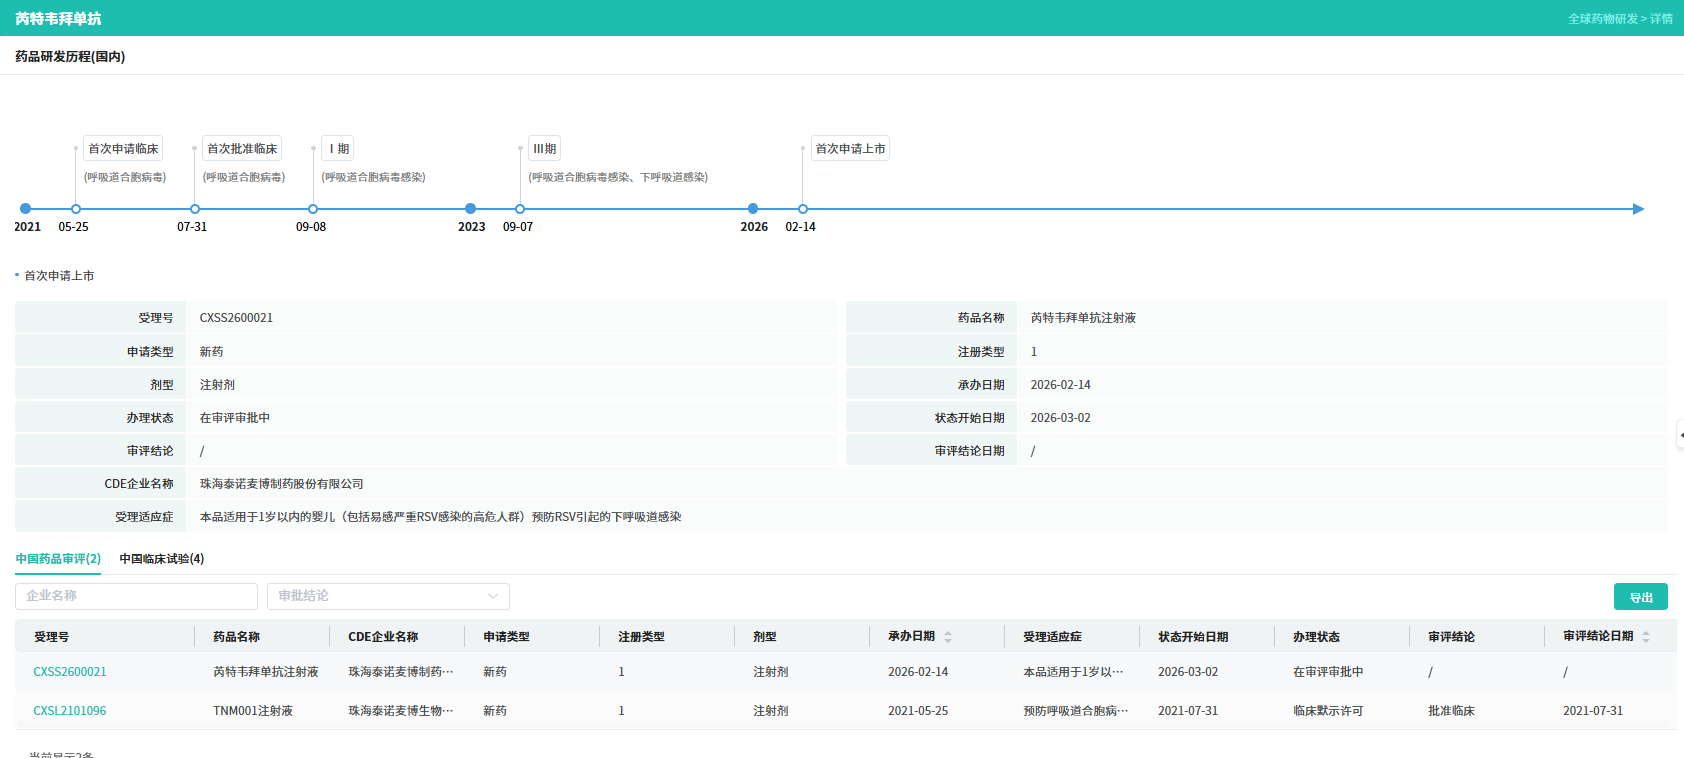Select timeline marker at 09-07
1684x758 pixels.
point(520,209)
